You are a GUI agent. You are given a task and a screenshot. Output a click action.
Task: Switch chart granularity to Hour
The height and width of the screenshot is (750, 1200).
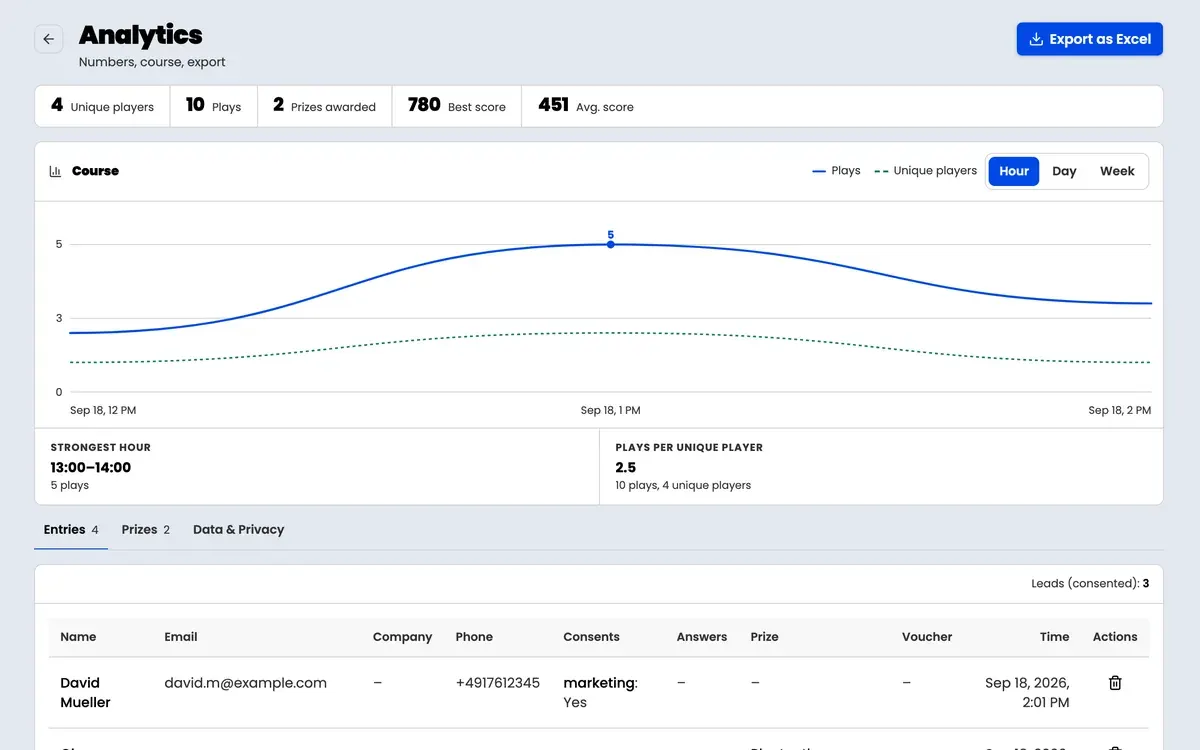pyautogui.click(x=1014, y=171)
